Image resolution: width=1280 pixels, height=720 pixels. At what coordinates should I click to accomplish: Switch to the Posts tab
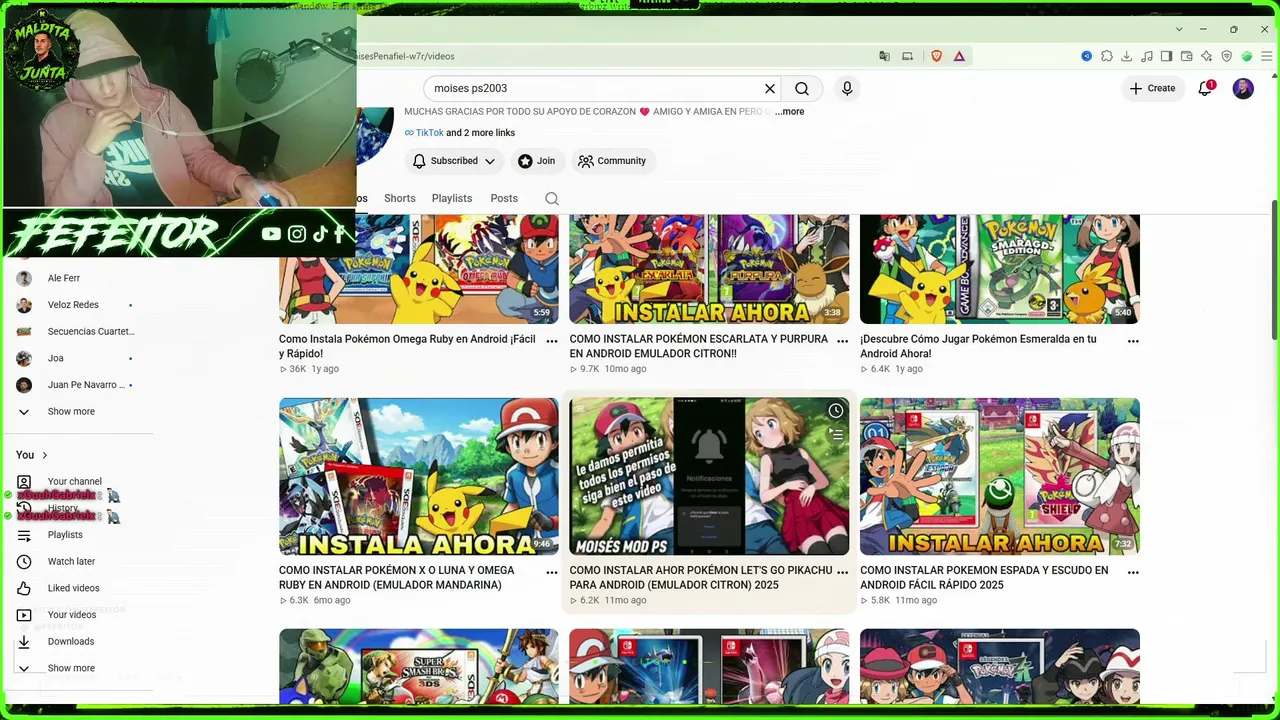coord(504,198)
